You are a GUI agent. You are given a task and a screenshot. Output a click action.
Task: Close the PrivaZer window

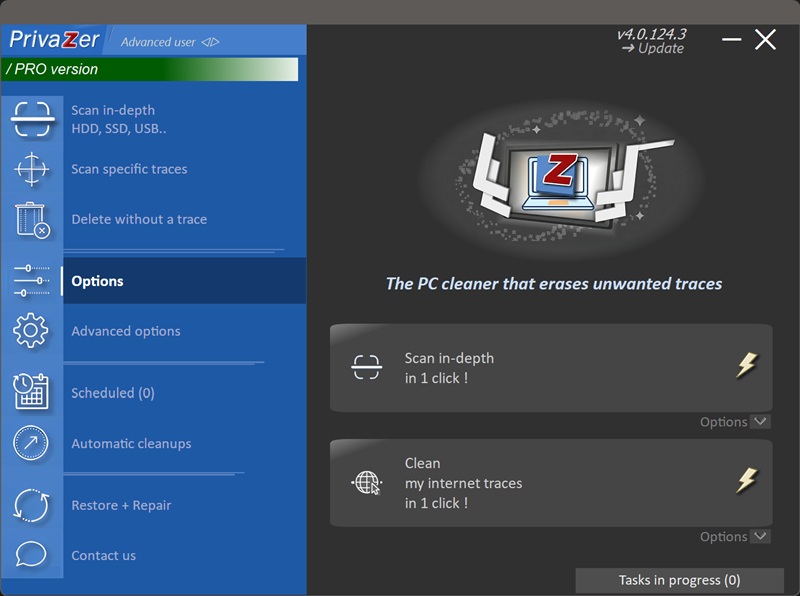(765, 39)
